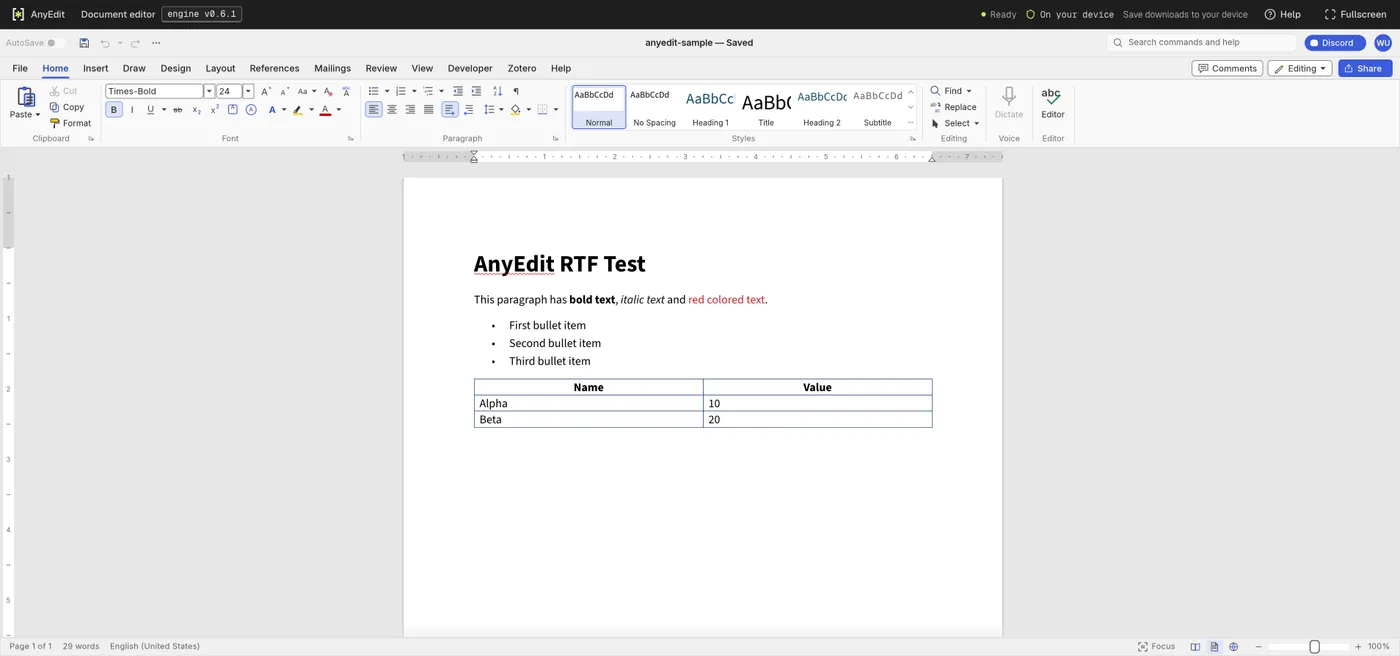
Task: Click the Paste clipboard icon
Action: tap(26, 97)
